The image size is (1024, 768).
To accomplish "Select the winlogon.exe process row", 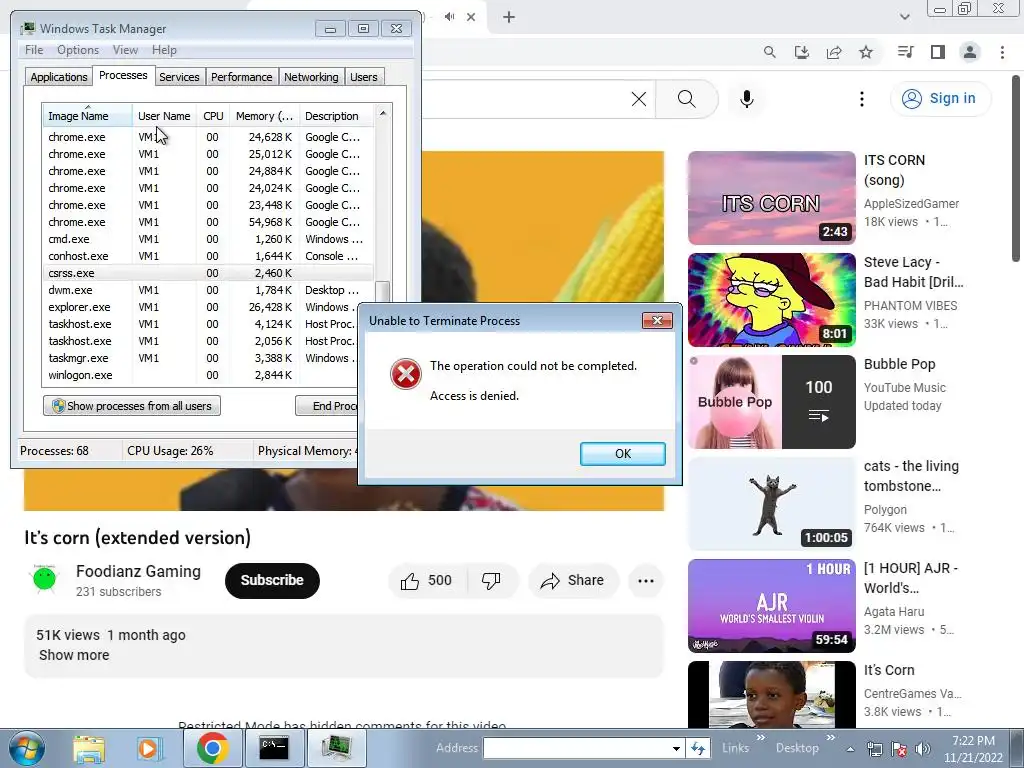I will click(x=200, y=375).
